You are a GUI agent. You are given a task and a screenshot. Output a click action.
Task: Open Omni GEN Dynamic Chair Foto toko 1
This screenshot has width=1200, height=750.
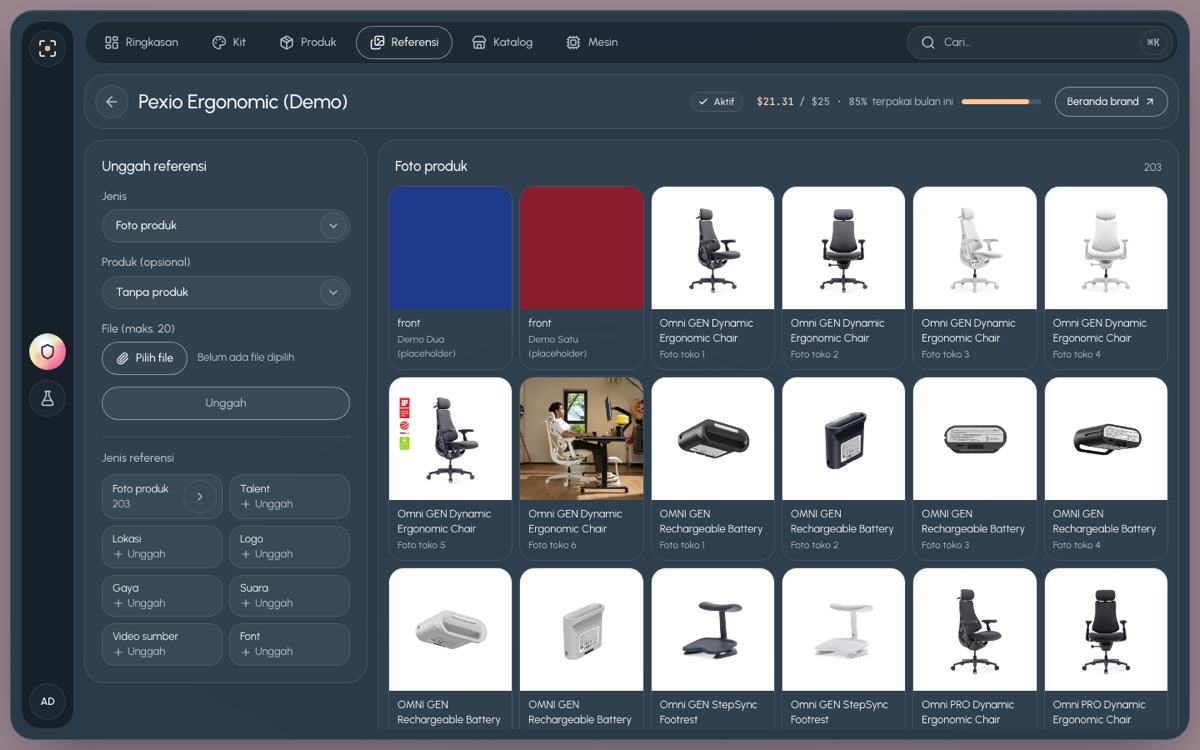pos(712,278)
